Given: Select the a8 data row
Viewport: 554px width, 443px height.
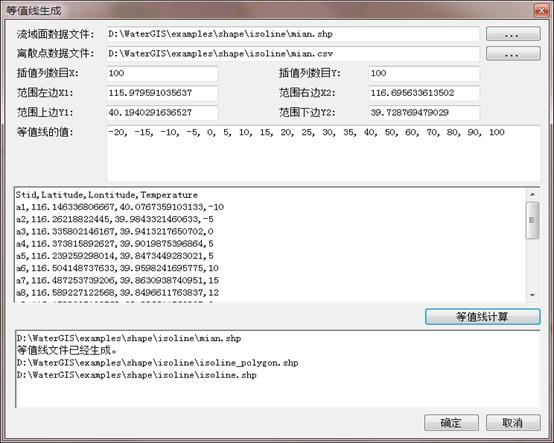Looking at the screenshot, I should point(117,293).
